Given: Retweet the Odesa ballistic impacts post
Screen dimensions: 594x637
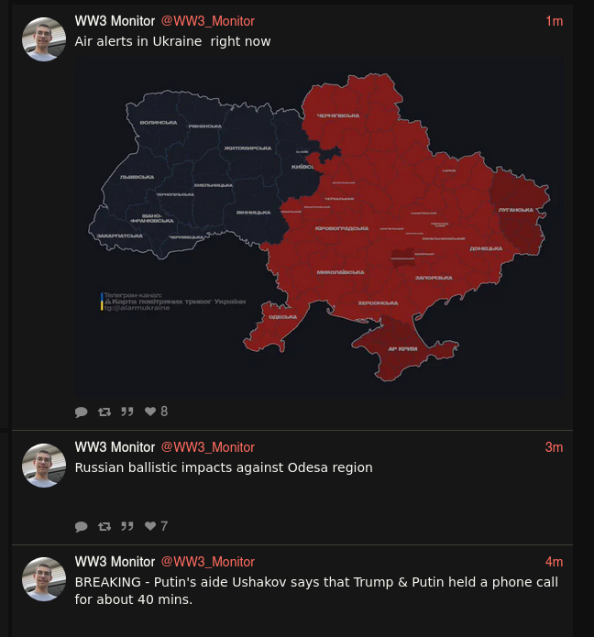Looking at the screenshot, I should click(x=104, y=527).
